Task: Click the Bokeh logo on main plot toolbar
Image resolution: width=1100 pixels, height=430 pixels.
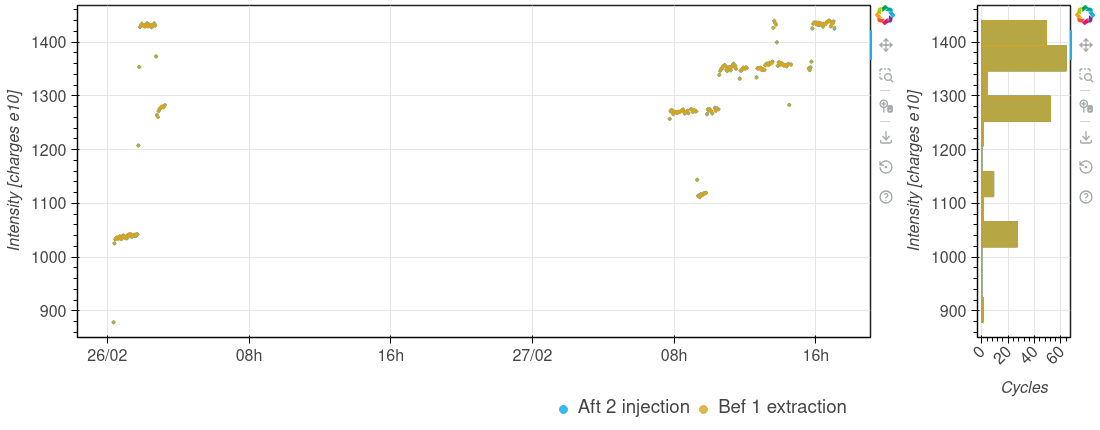Action: click(x=885, y=15)
